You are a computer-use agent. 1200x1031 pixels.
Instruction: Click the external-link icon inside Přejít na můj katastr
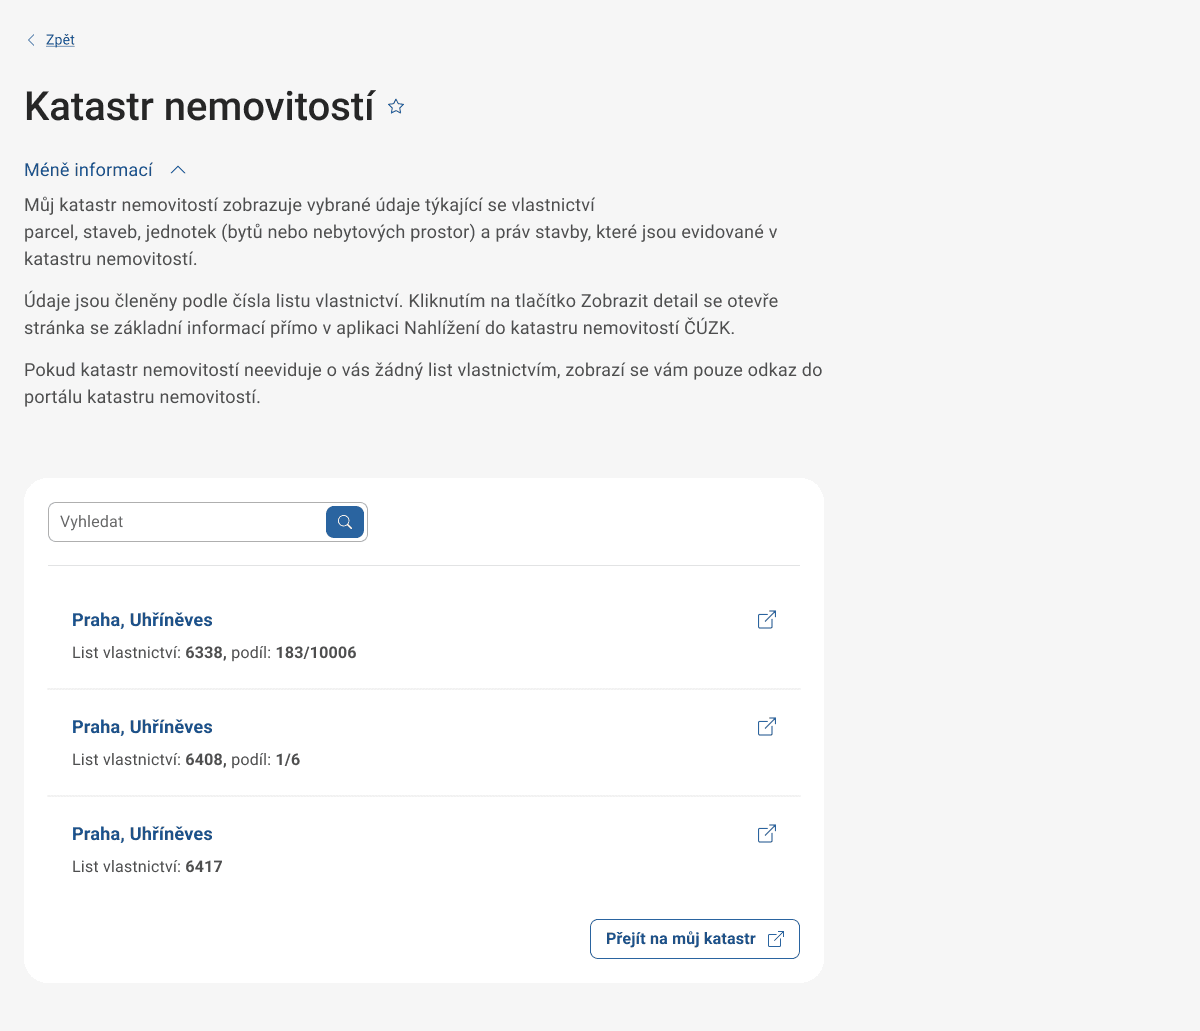point(775,938)
